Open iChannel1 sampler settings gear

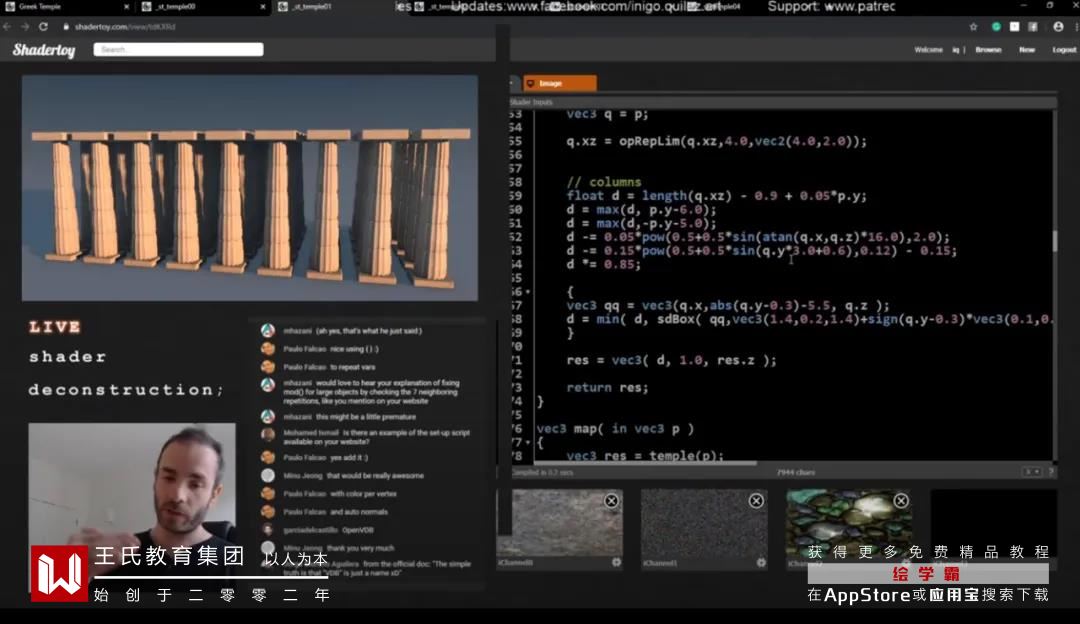coord(761,563)
